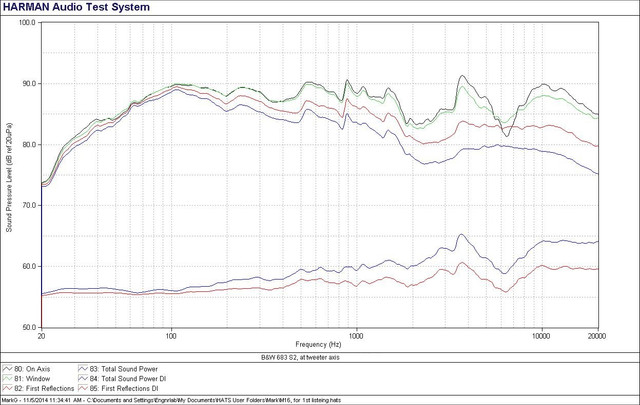Image resolution: width=640 pixels, height=405 pixels.
Task: Click the 90.0 y-axis tick label
Action: pos(29,83)
